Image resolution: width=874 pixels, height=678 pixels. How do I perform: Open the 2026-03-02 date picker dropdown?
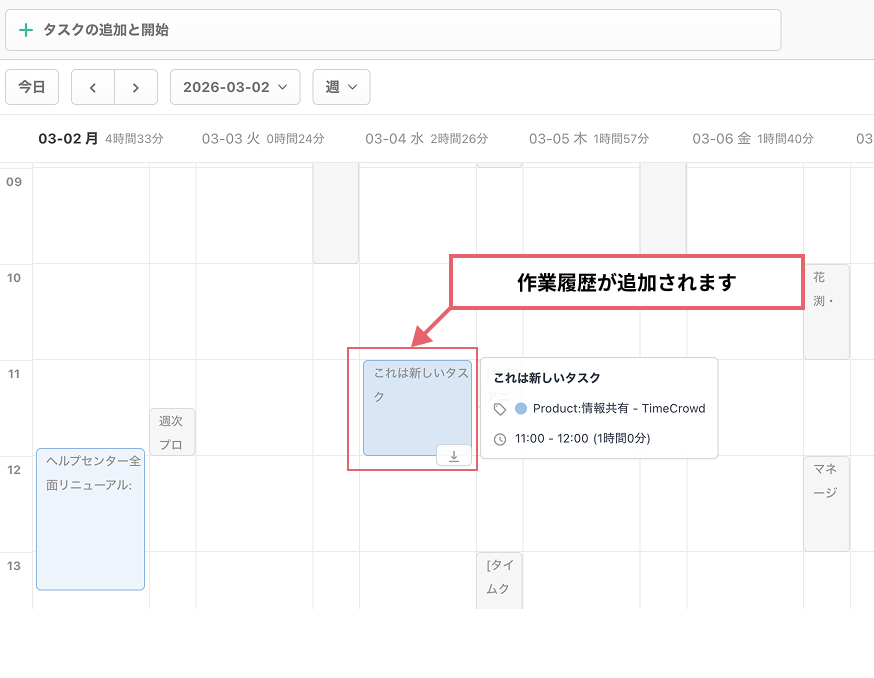[235, 87]
